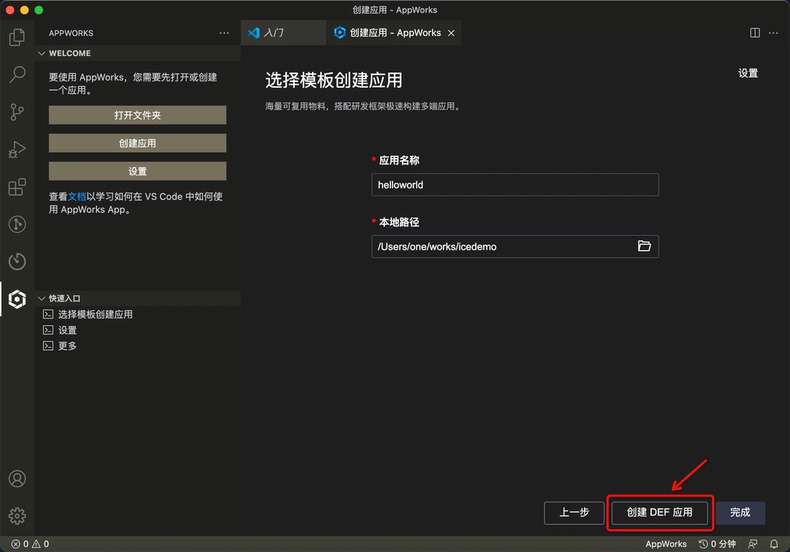This screenshot has height=552, width=790.
Task: Click the 选择模板创建应用 page heading
Action: [334, 80]
